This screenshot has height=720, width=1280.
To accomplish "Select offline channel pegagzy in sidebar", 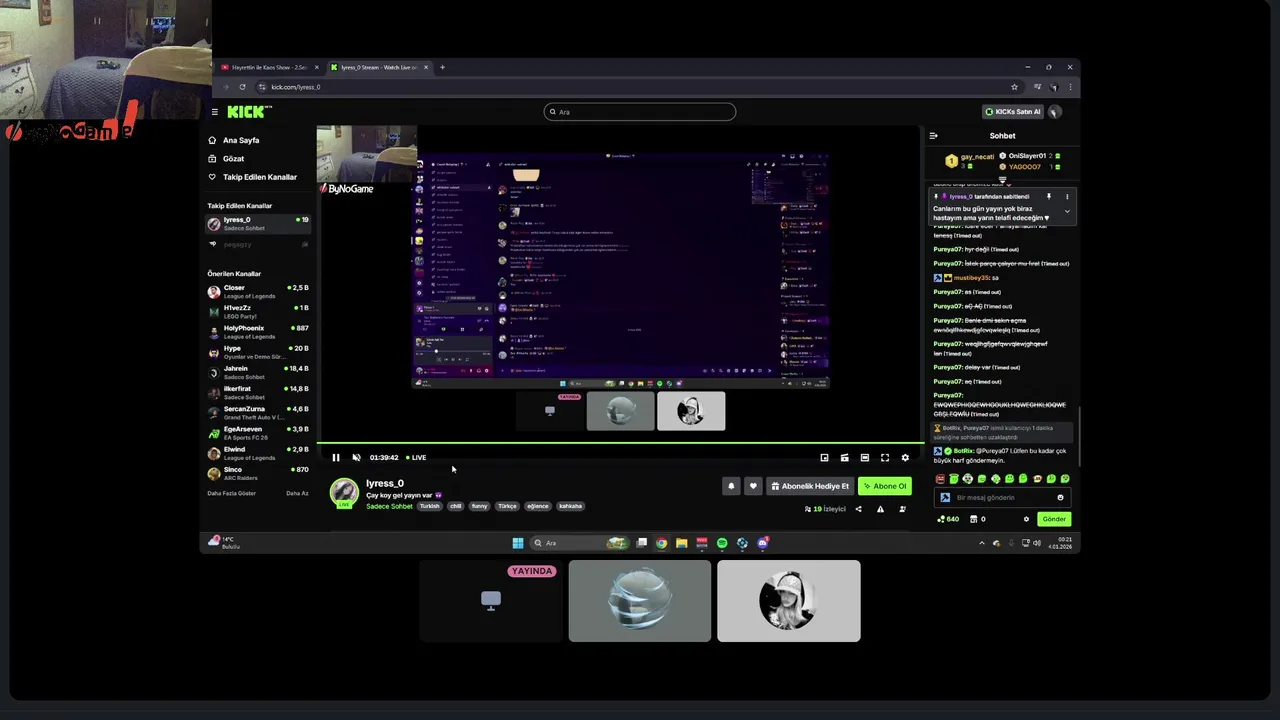I will 258,244.
